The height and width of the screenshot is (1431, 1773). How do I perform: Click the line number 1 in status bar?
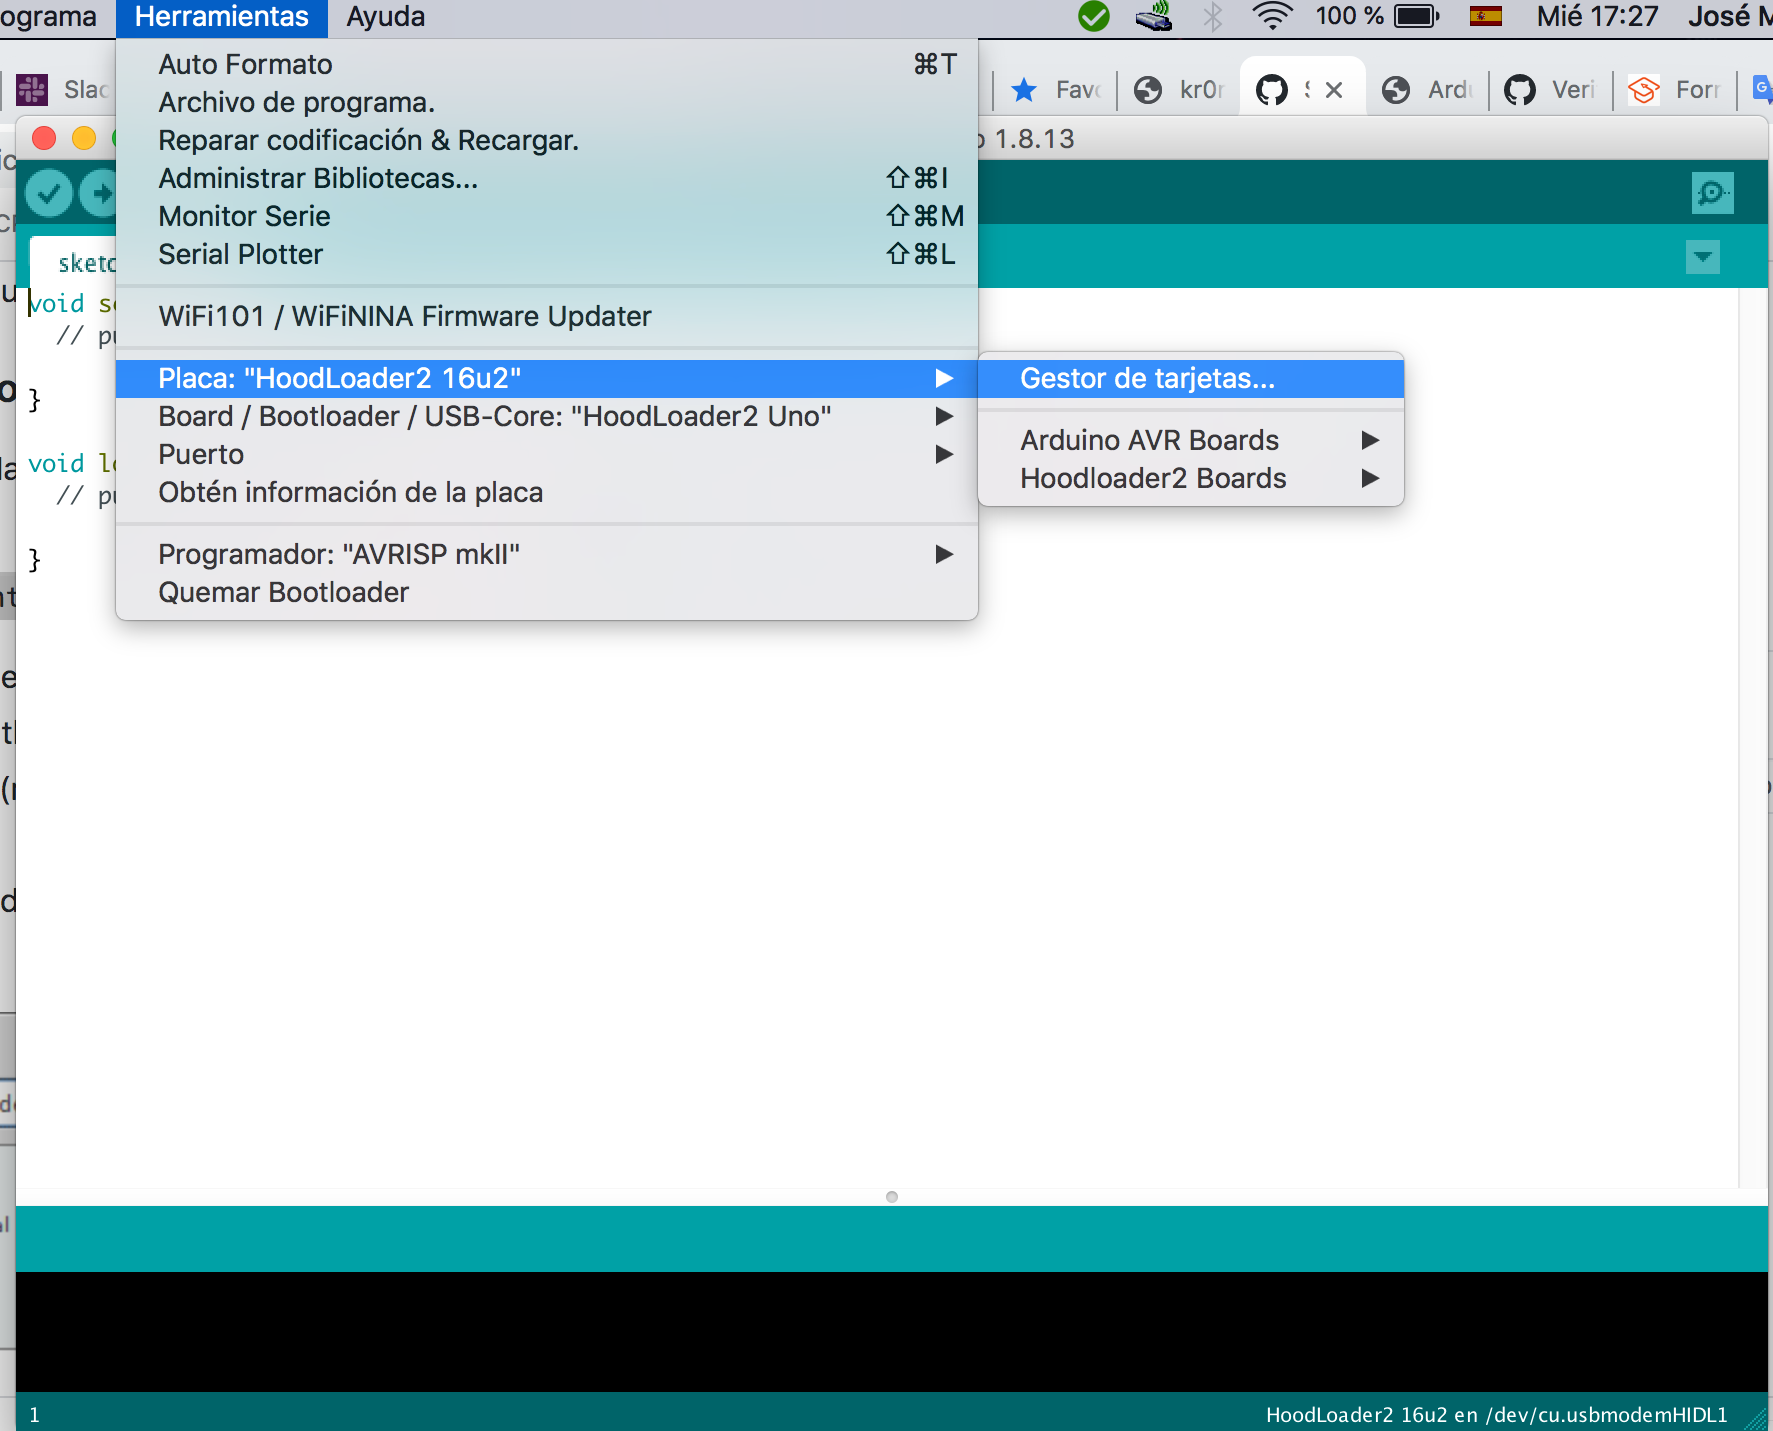(34, 1414)
